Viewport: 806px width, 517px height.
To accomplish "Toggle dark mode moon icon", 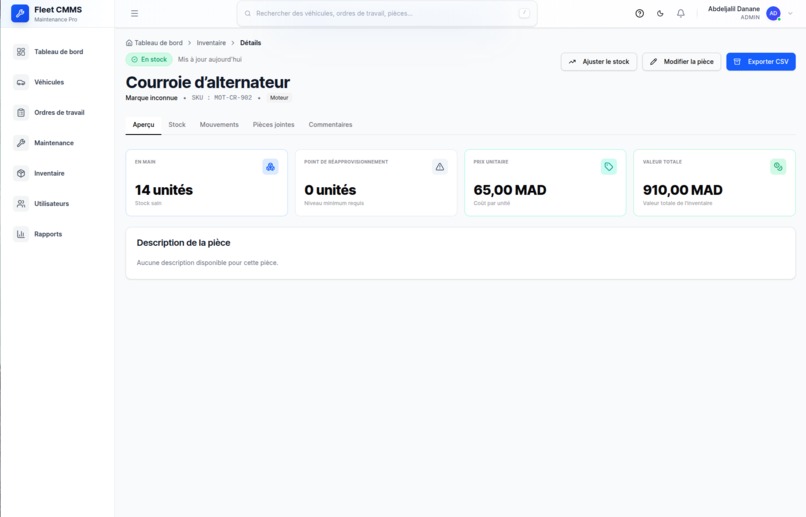I will (660, 13).
